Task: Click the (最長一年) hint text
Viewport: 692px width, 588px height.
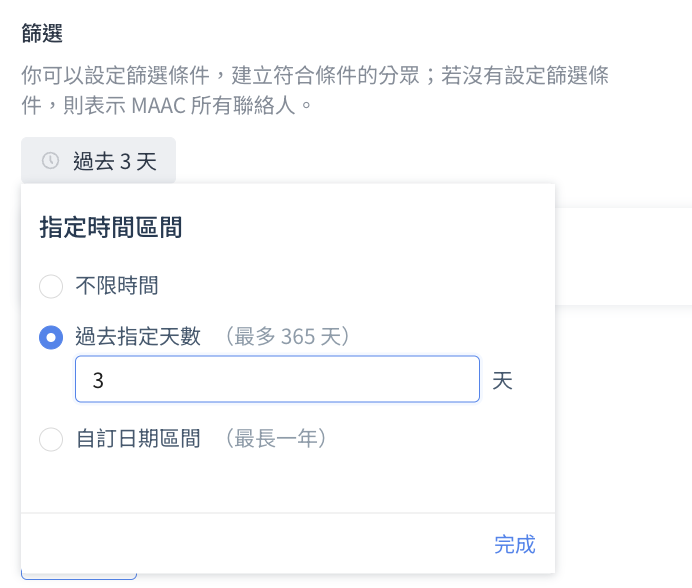Action: point(276,439)
